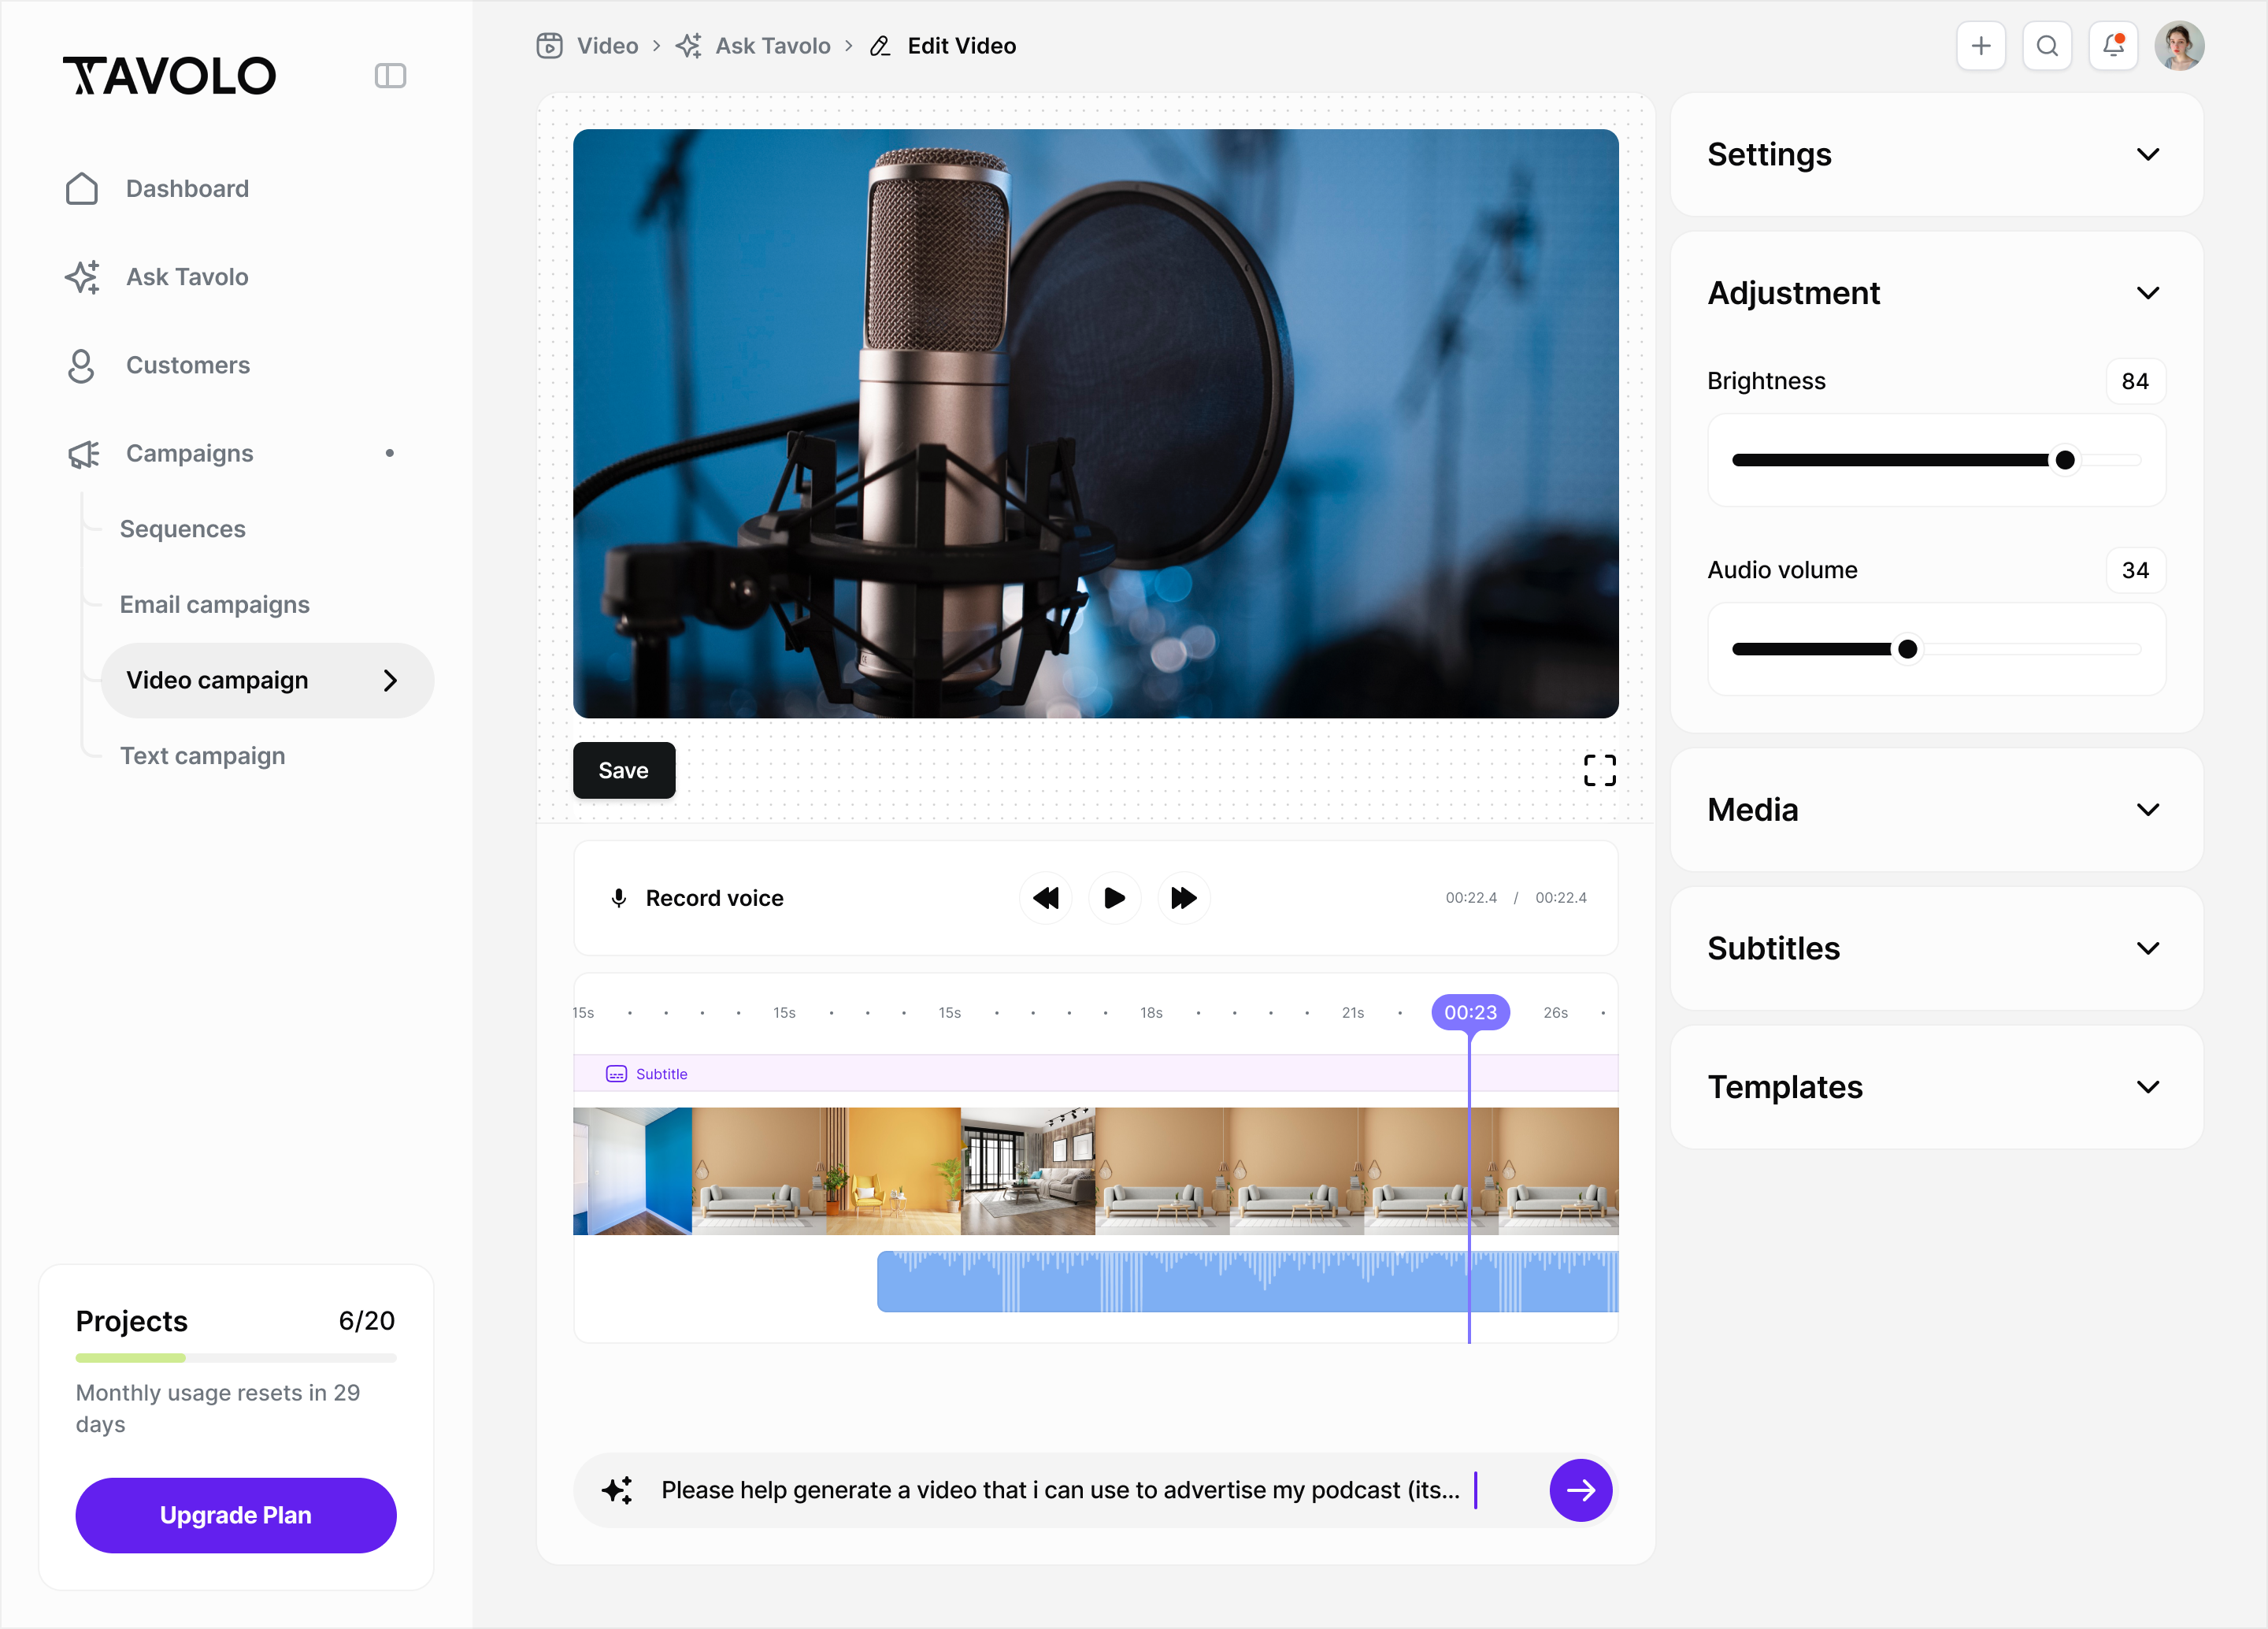Click the Save button
The width and height of the screenshot is (2268, 1629).
coord(623,771)
